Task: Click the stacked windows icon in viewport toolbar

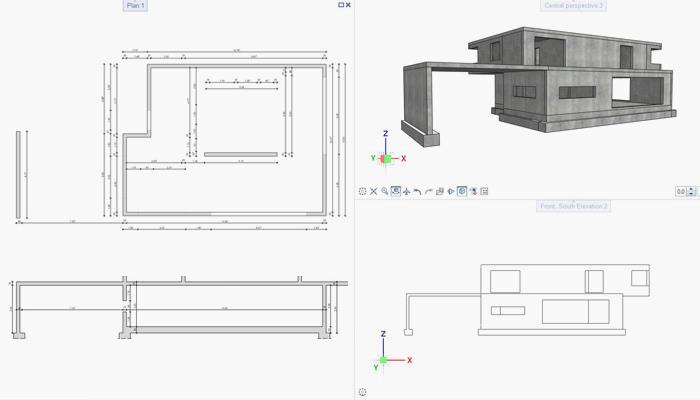Action: pos(440,191)
